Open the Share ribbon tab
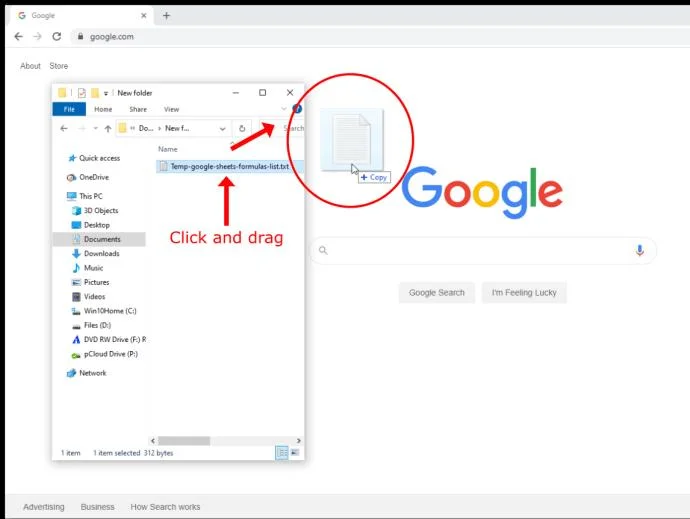 (x=138, y=109)
